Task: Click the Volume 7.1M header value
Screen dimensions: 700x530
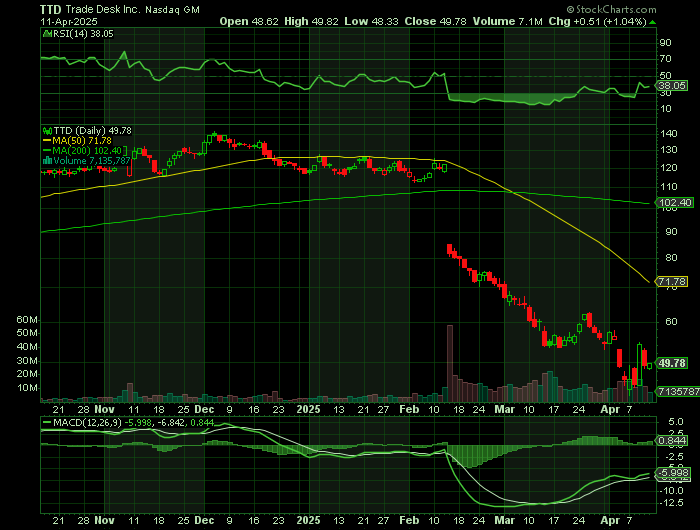Action: 508,21
